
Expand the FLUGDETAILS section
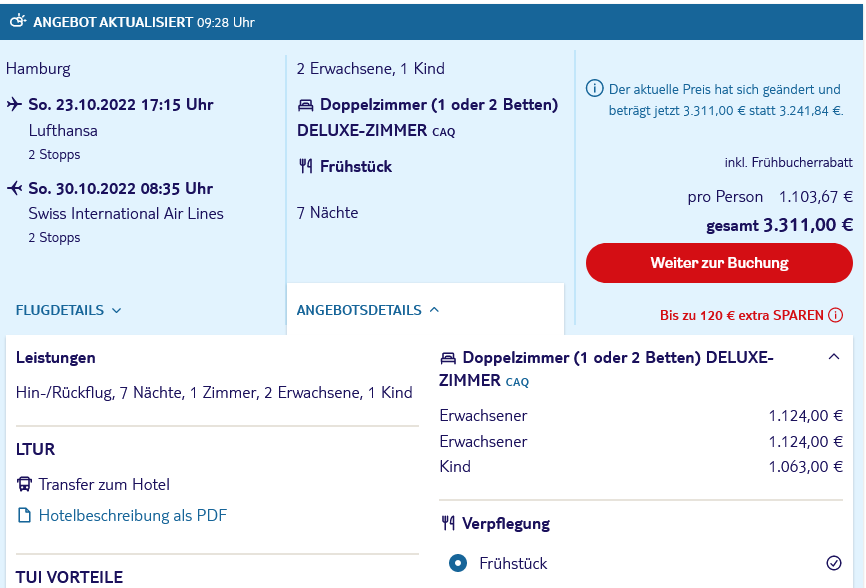[68, 310]
